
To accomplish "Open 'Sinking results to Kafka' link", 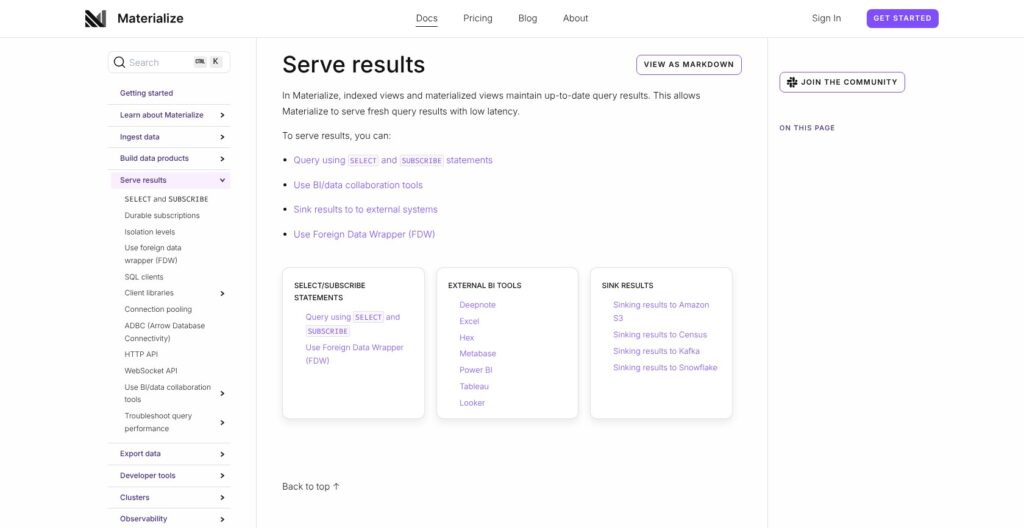I will pos(656,352).
